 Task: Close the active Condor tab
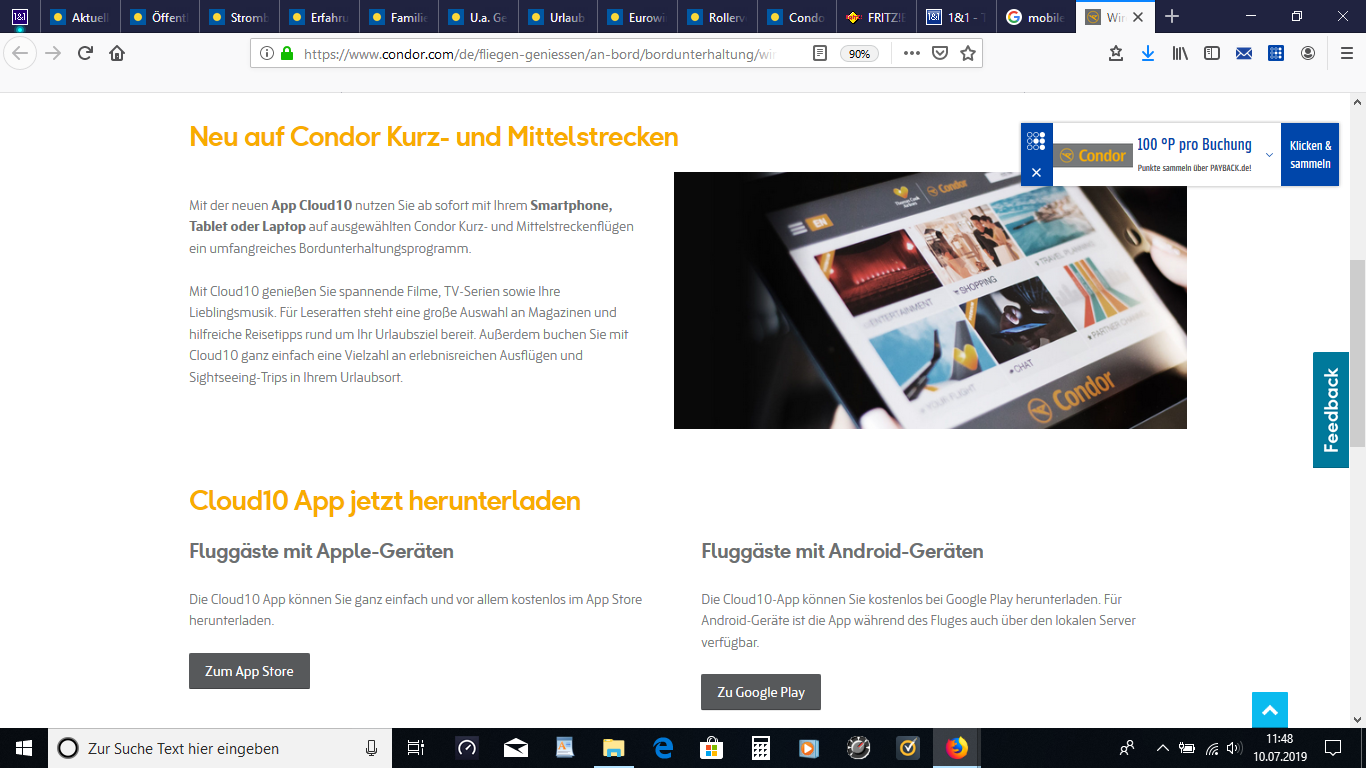[x=1138, y=17]
